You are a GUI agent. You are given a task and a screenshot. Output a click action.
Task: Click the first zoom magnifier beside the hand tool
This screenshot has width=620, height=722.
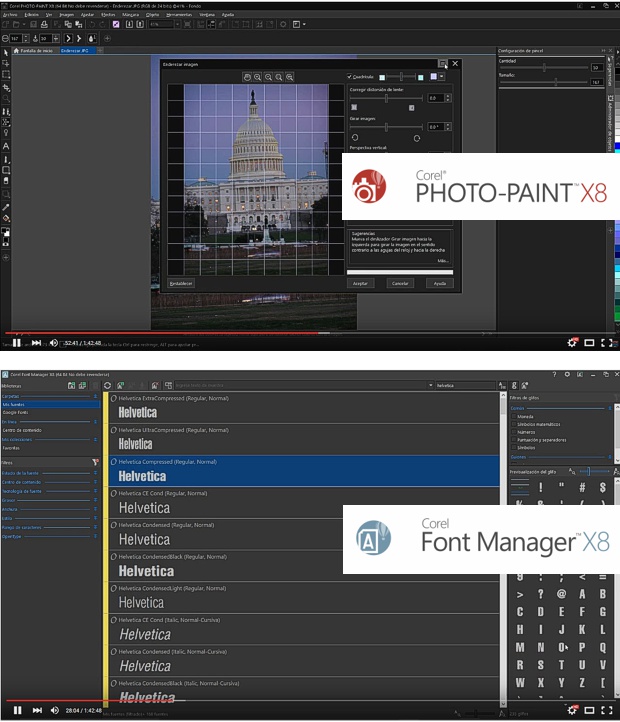pos(257,77)
